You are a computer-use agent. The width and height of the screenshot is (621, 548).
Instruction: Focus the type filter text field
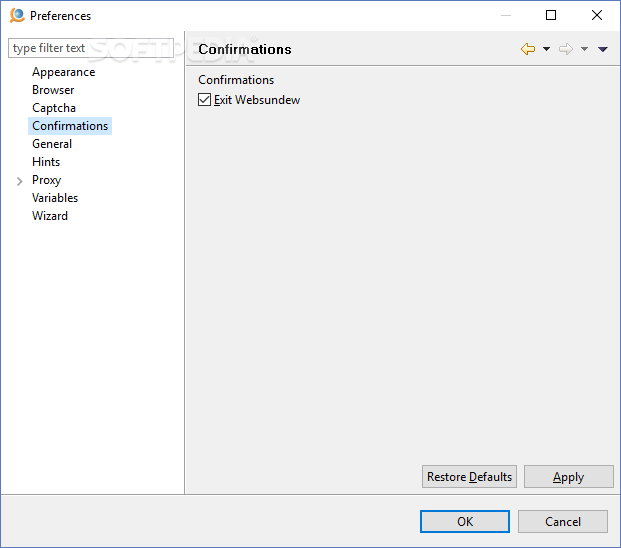click(x=91, y=48)
